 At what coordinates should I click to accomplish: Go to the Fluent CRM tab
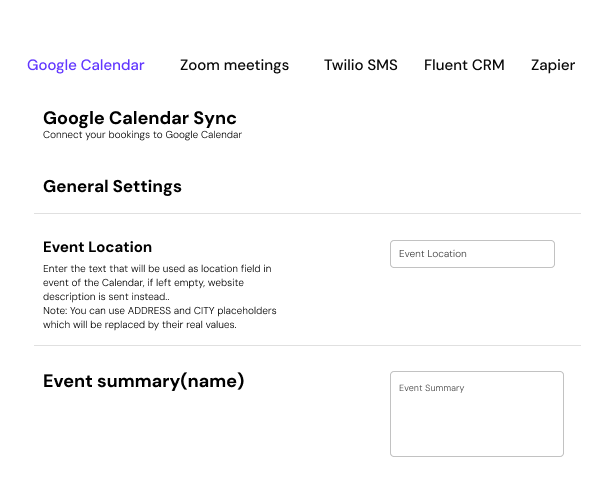coord(464,65)
